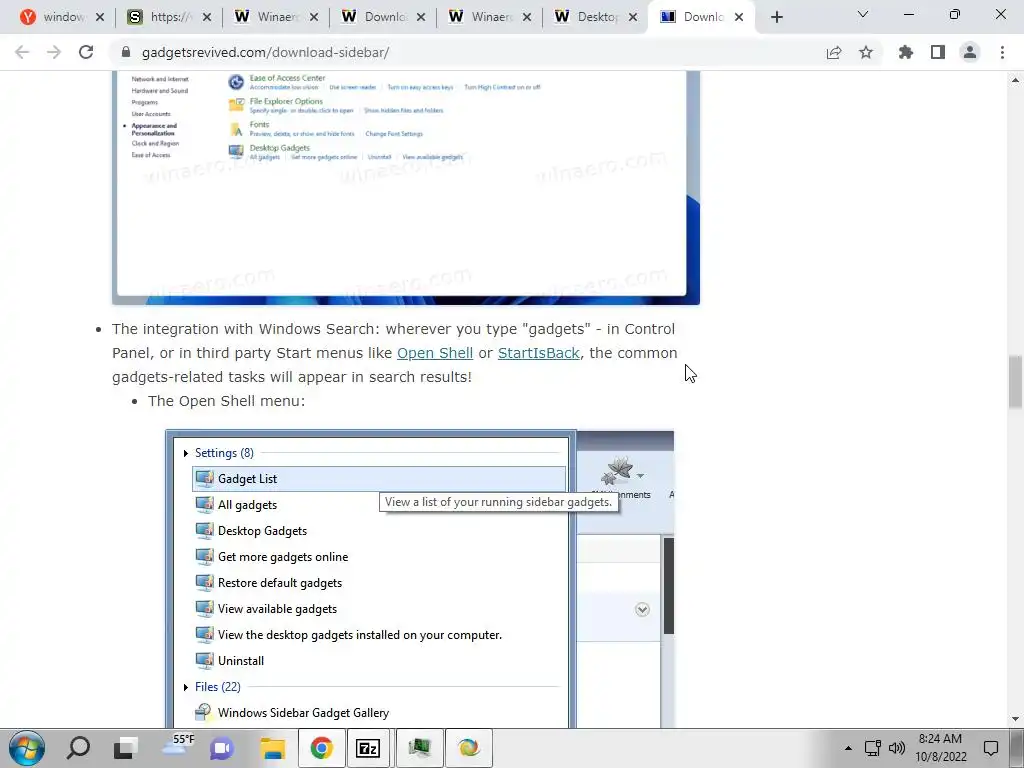This screenshot has width=1024, height=768.
Task: Open 7-Zip from the taskbar
Action: [x=368, y=748]
